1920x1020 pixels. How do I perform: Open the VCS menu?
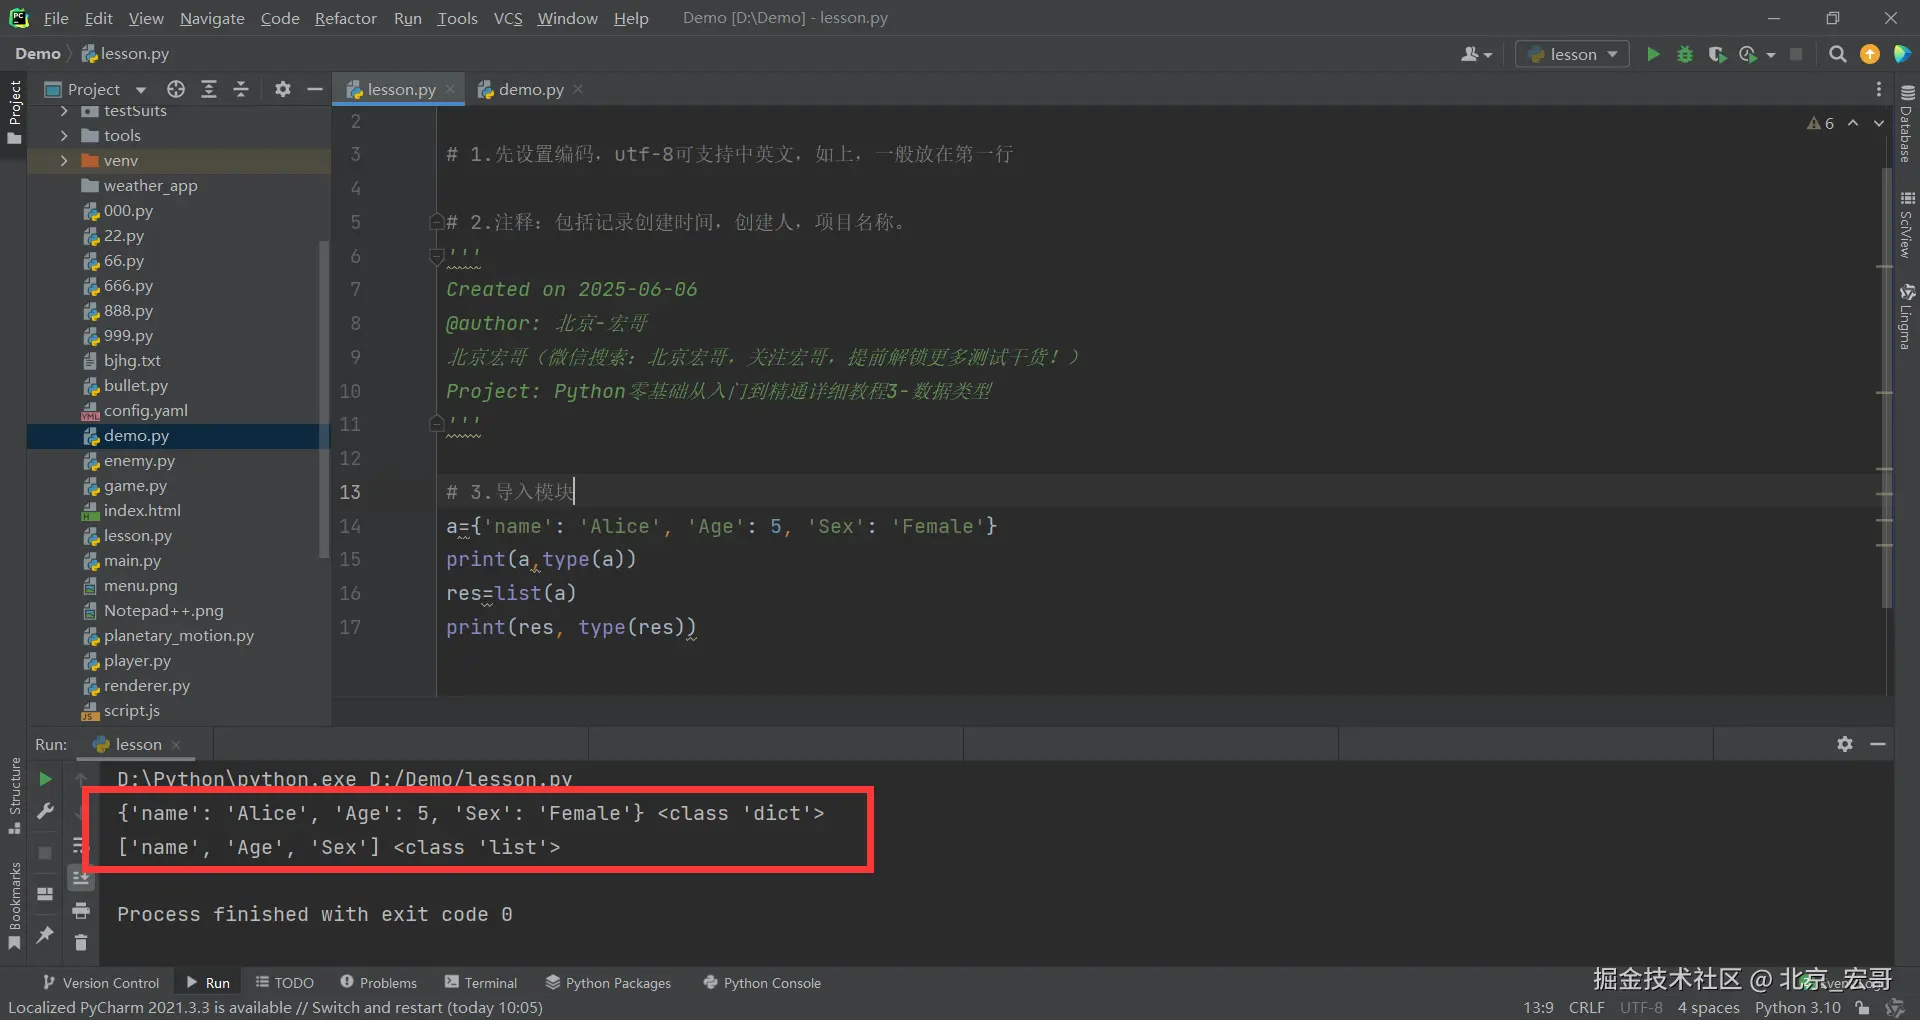click(508, 18)
